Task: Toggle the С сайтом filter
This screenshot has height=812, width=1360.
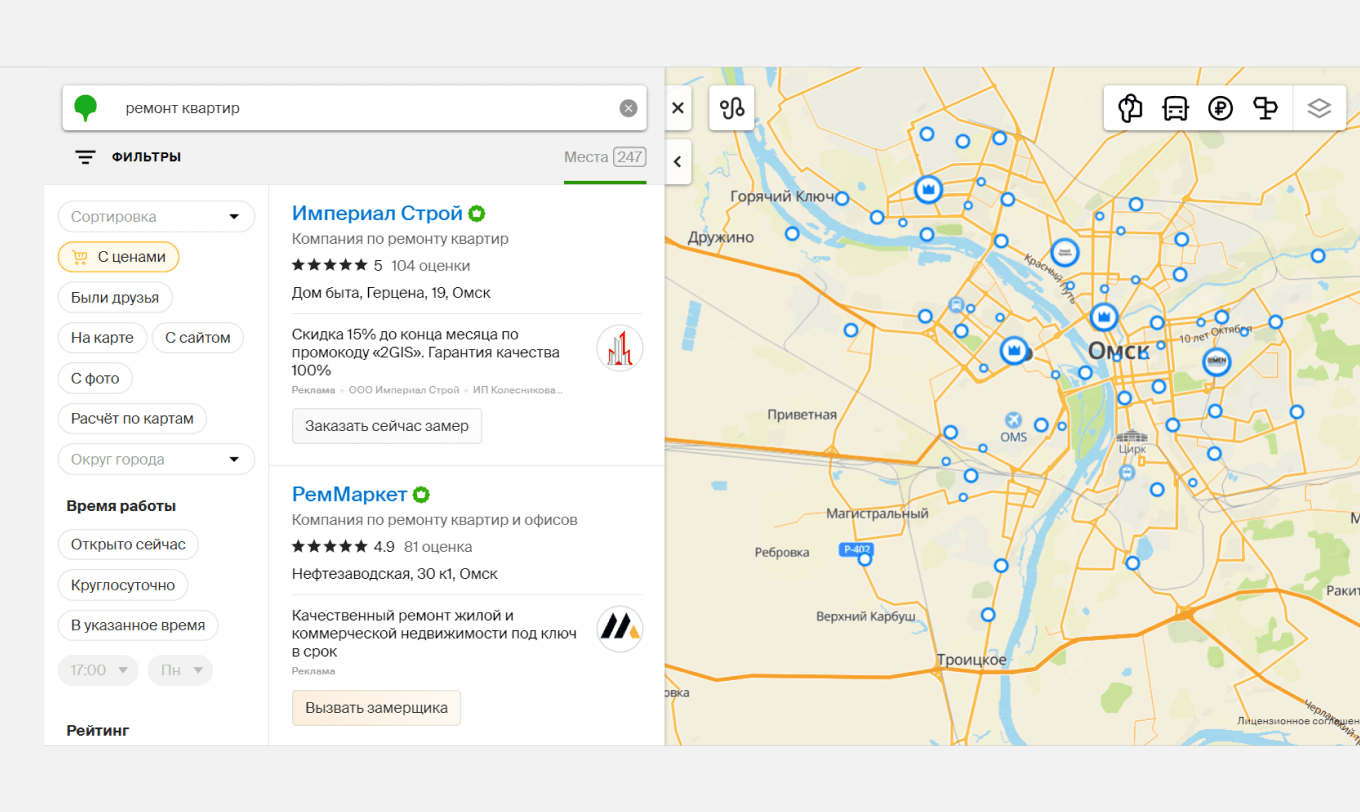Action: tap(198, 338)
